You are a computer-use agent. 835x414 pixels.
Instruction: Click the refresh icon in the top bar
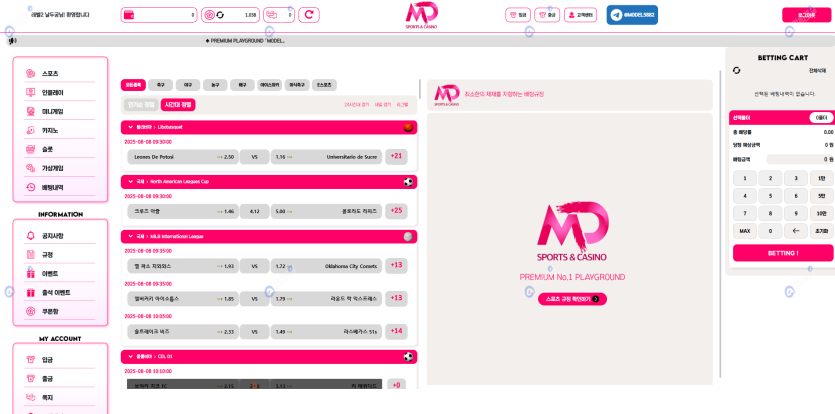pos(309,15)
